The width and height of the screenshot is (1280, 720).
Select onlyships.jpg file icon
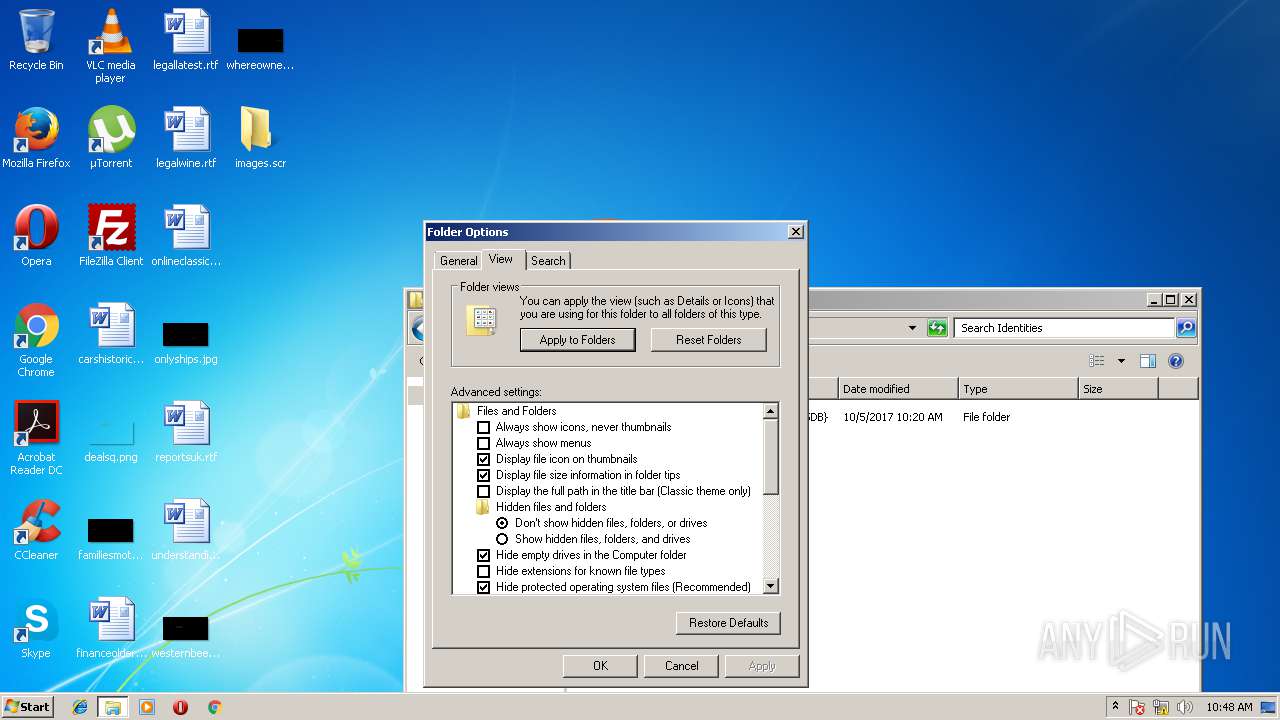click(186, 342)
